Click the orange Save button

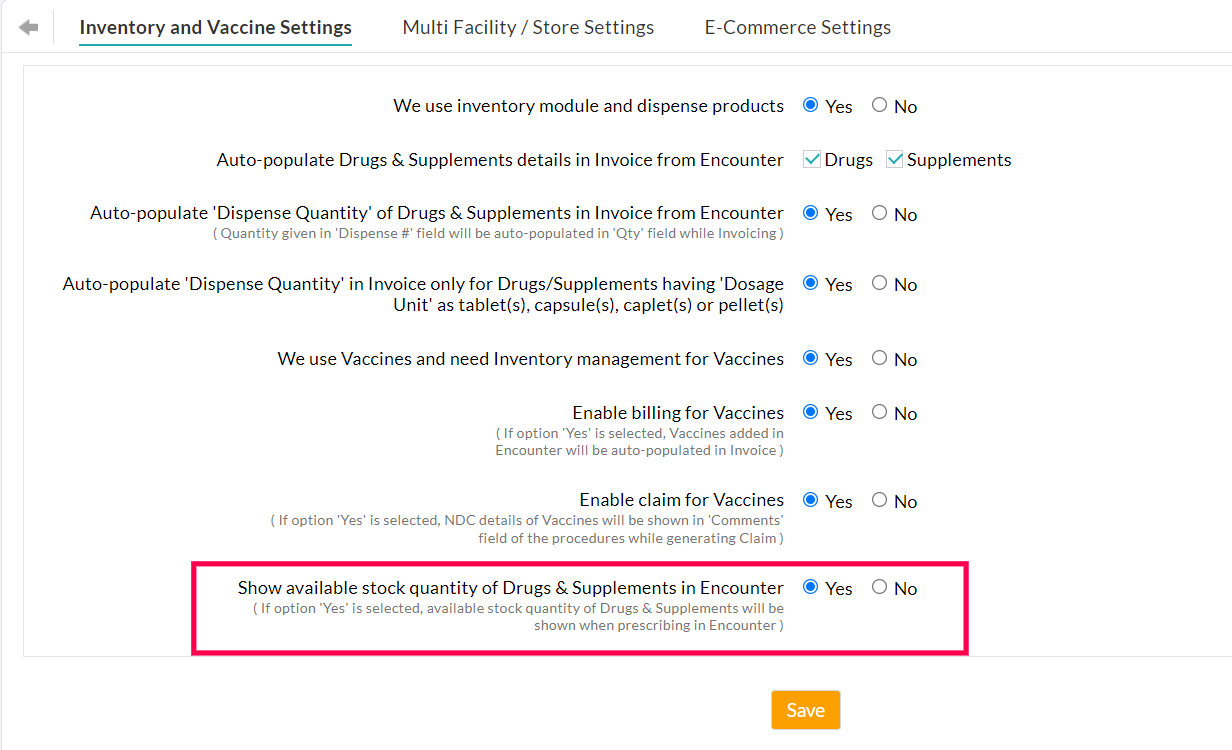click(x=805, y=709)
